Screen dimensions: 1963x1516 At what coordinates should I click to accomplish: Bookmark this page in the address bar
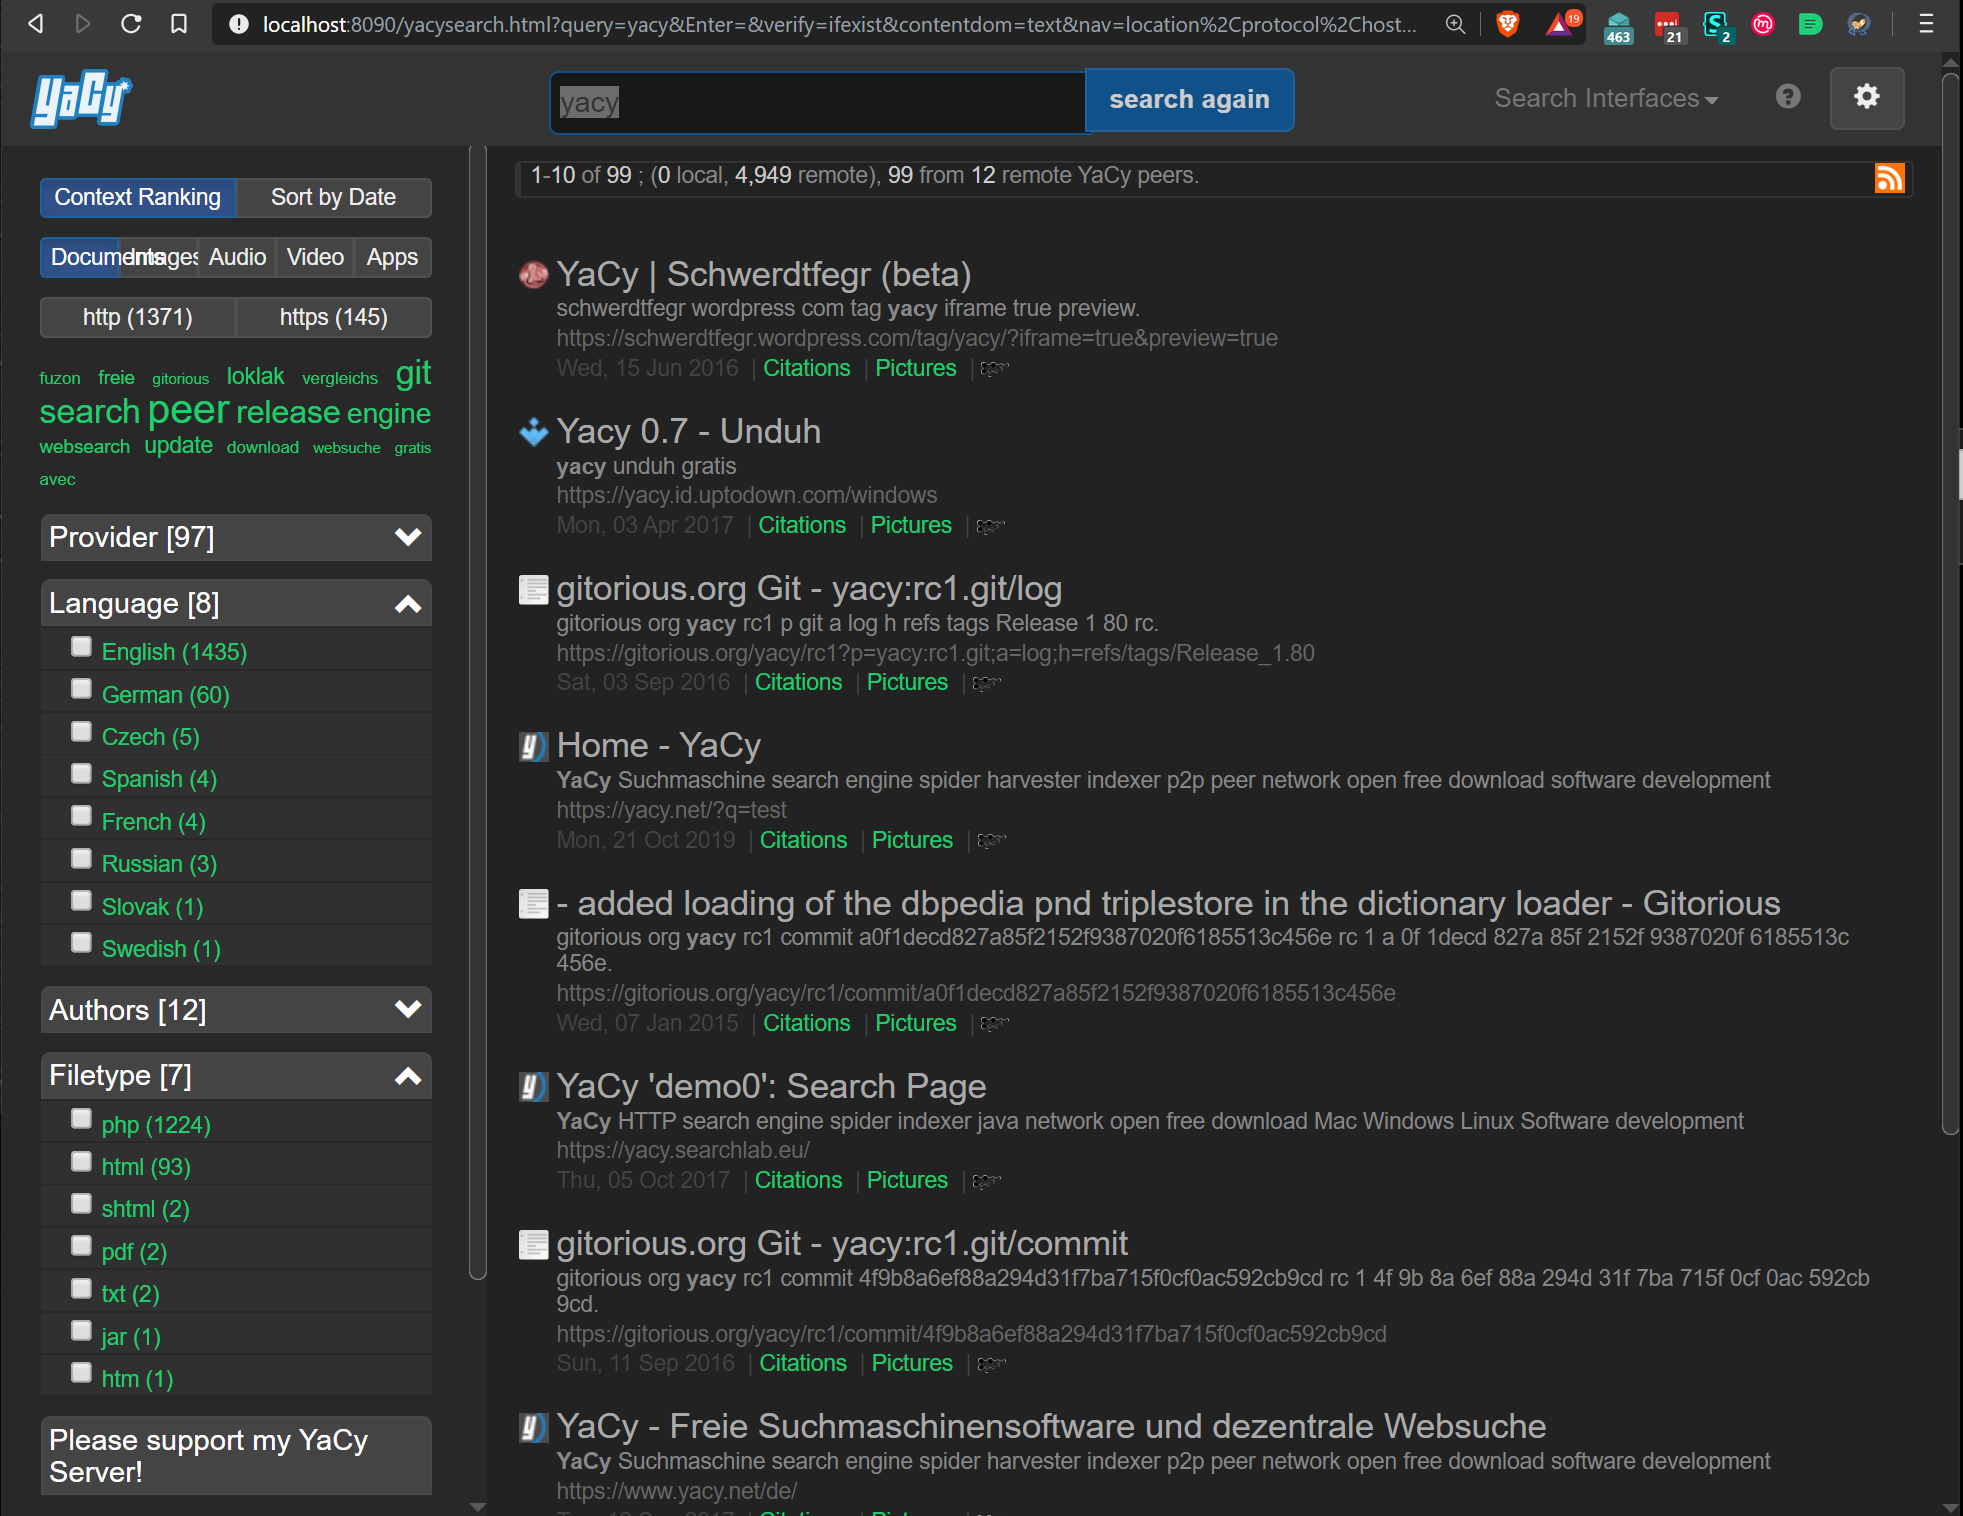click(x=179, y=24)
